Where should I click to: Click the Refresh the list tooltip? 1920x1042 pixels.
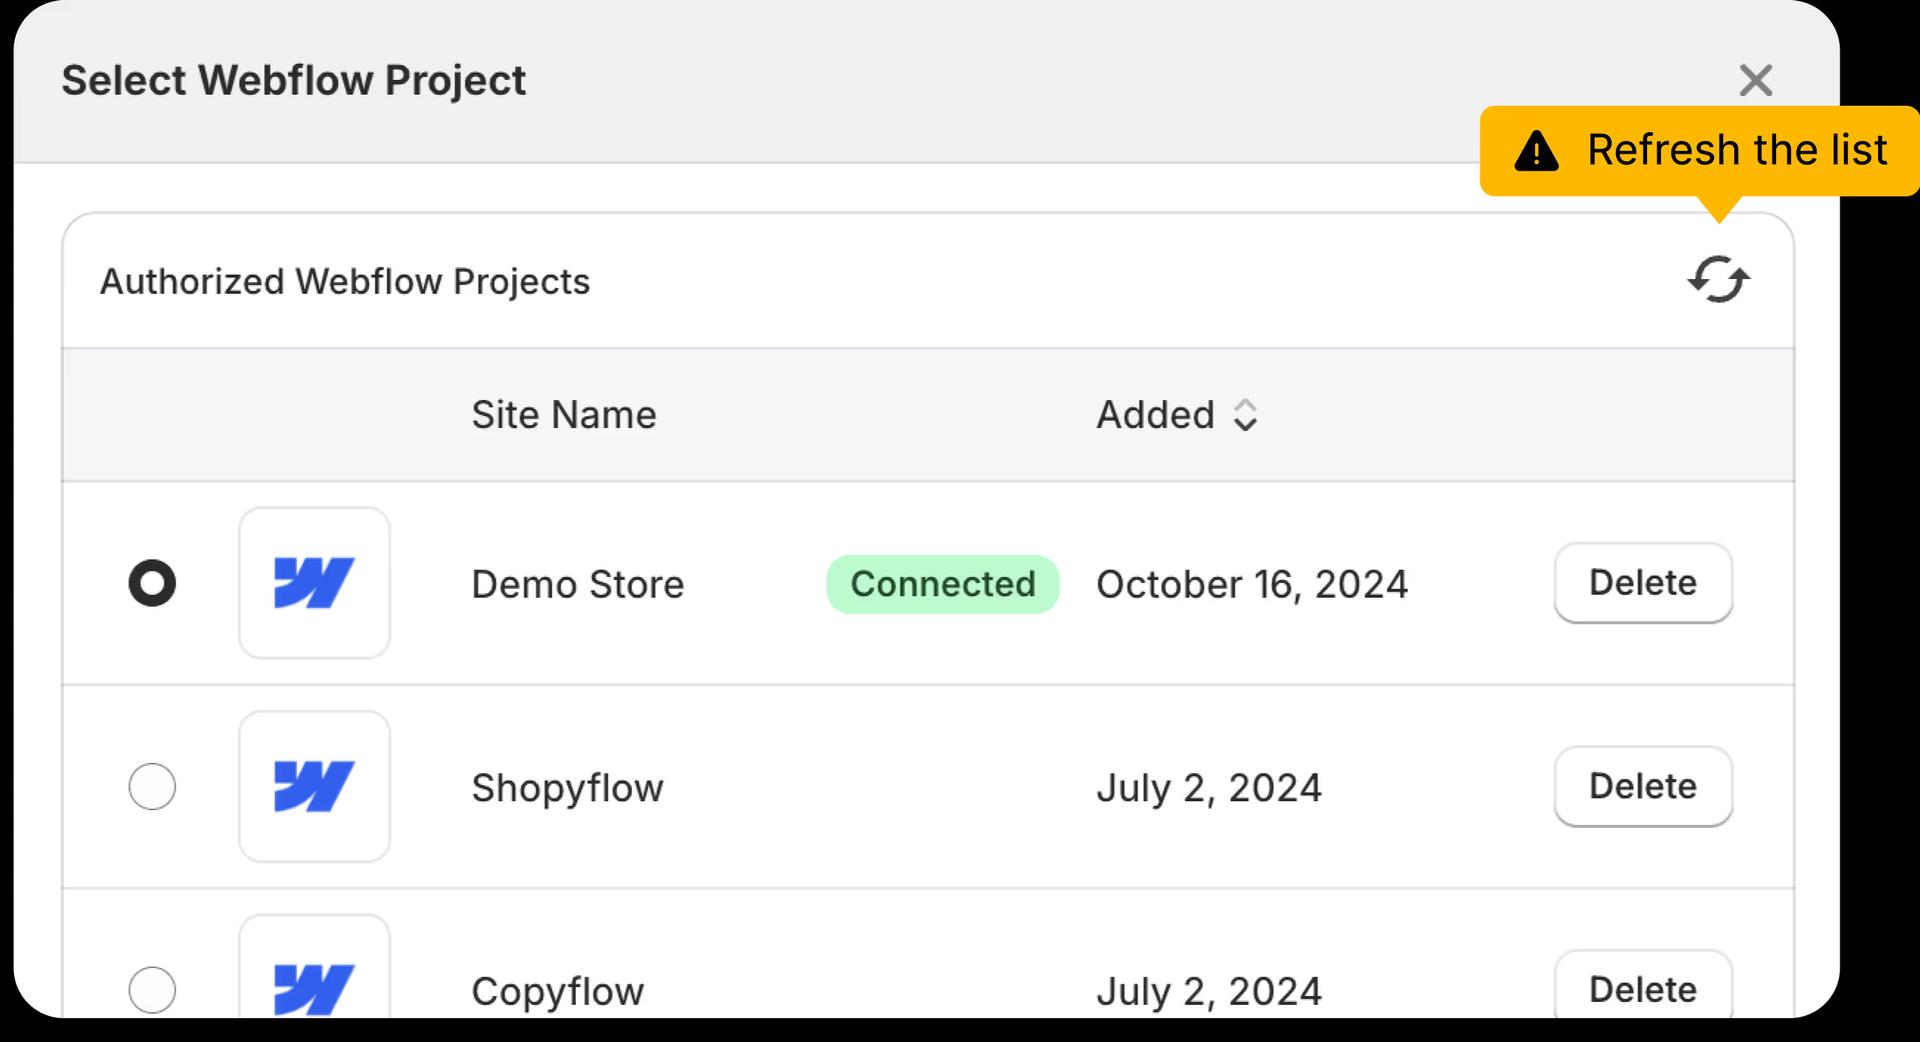click(1736, 151)
